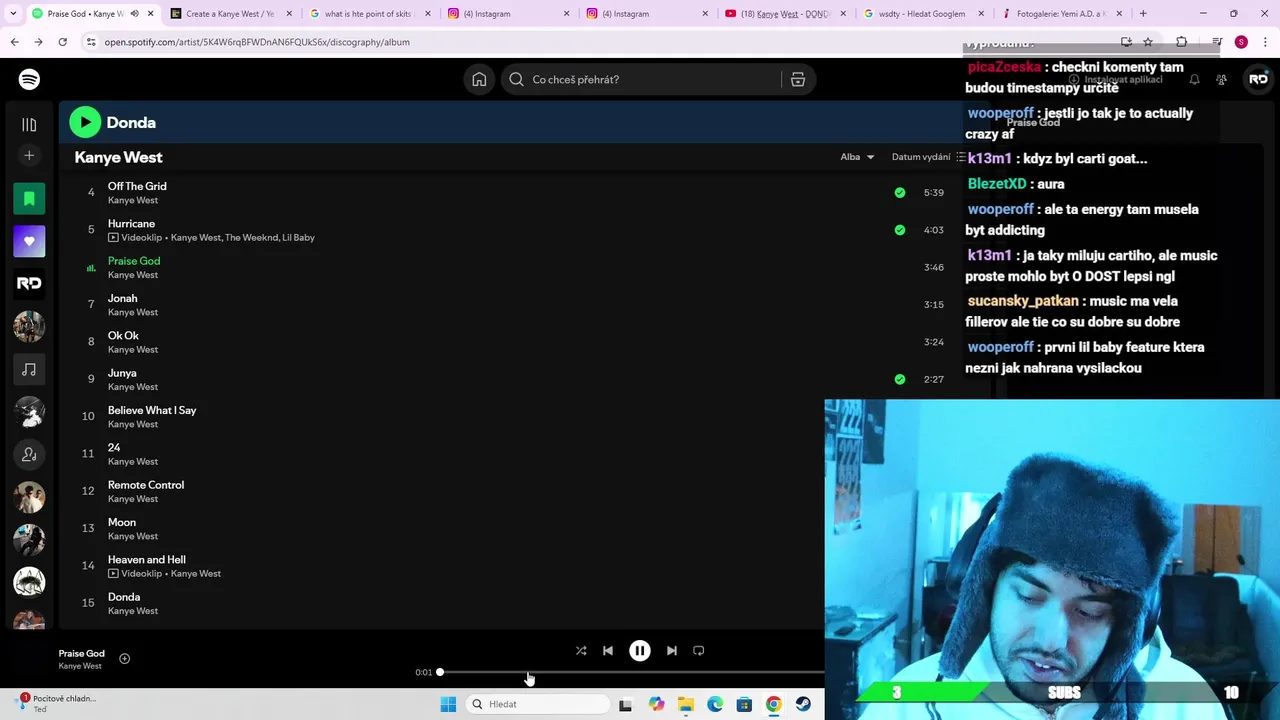Open Lil Baby artist link on Hurricane

(x=300, y=238)
